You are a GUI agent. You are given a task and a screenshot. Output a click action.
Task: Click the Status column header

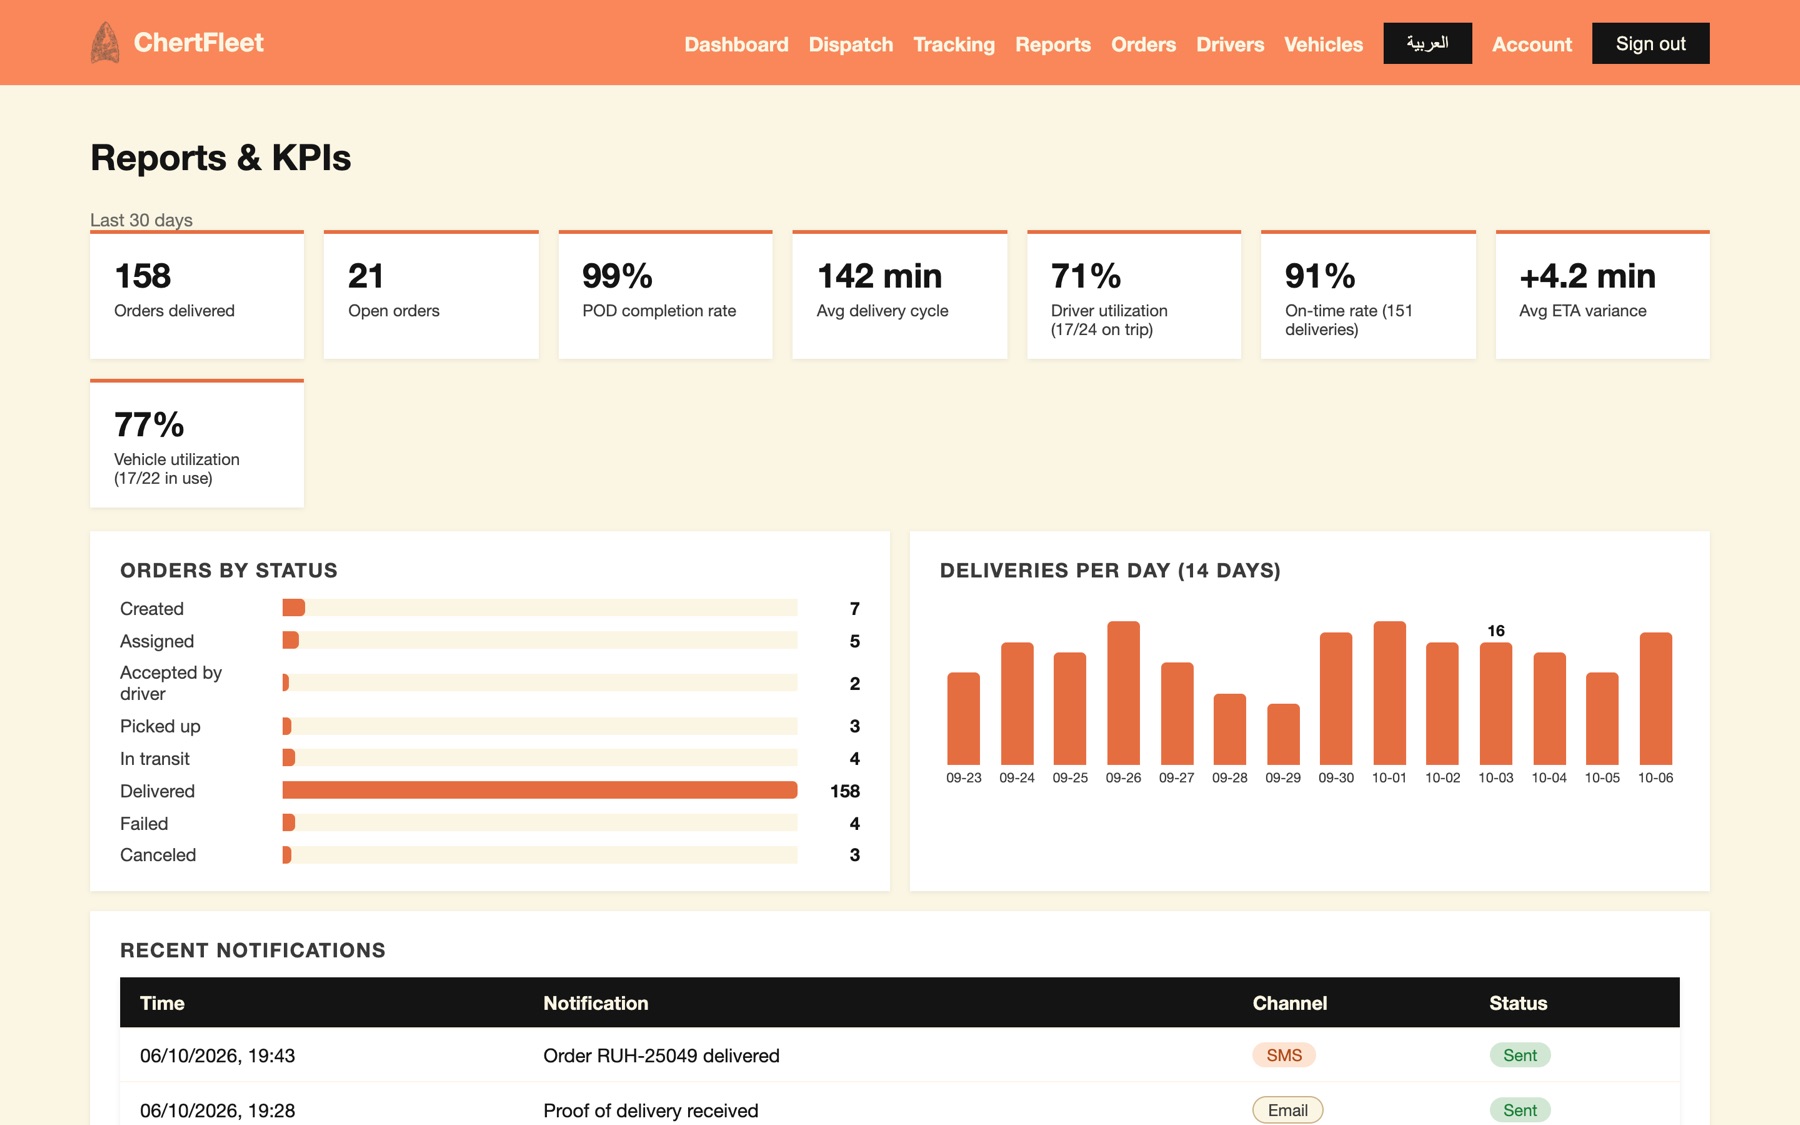tap(1518, 1003)
